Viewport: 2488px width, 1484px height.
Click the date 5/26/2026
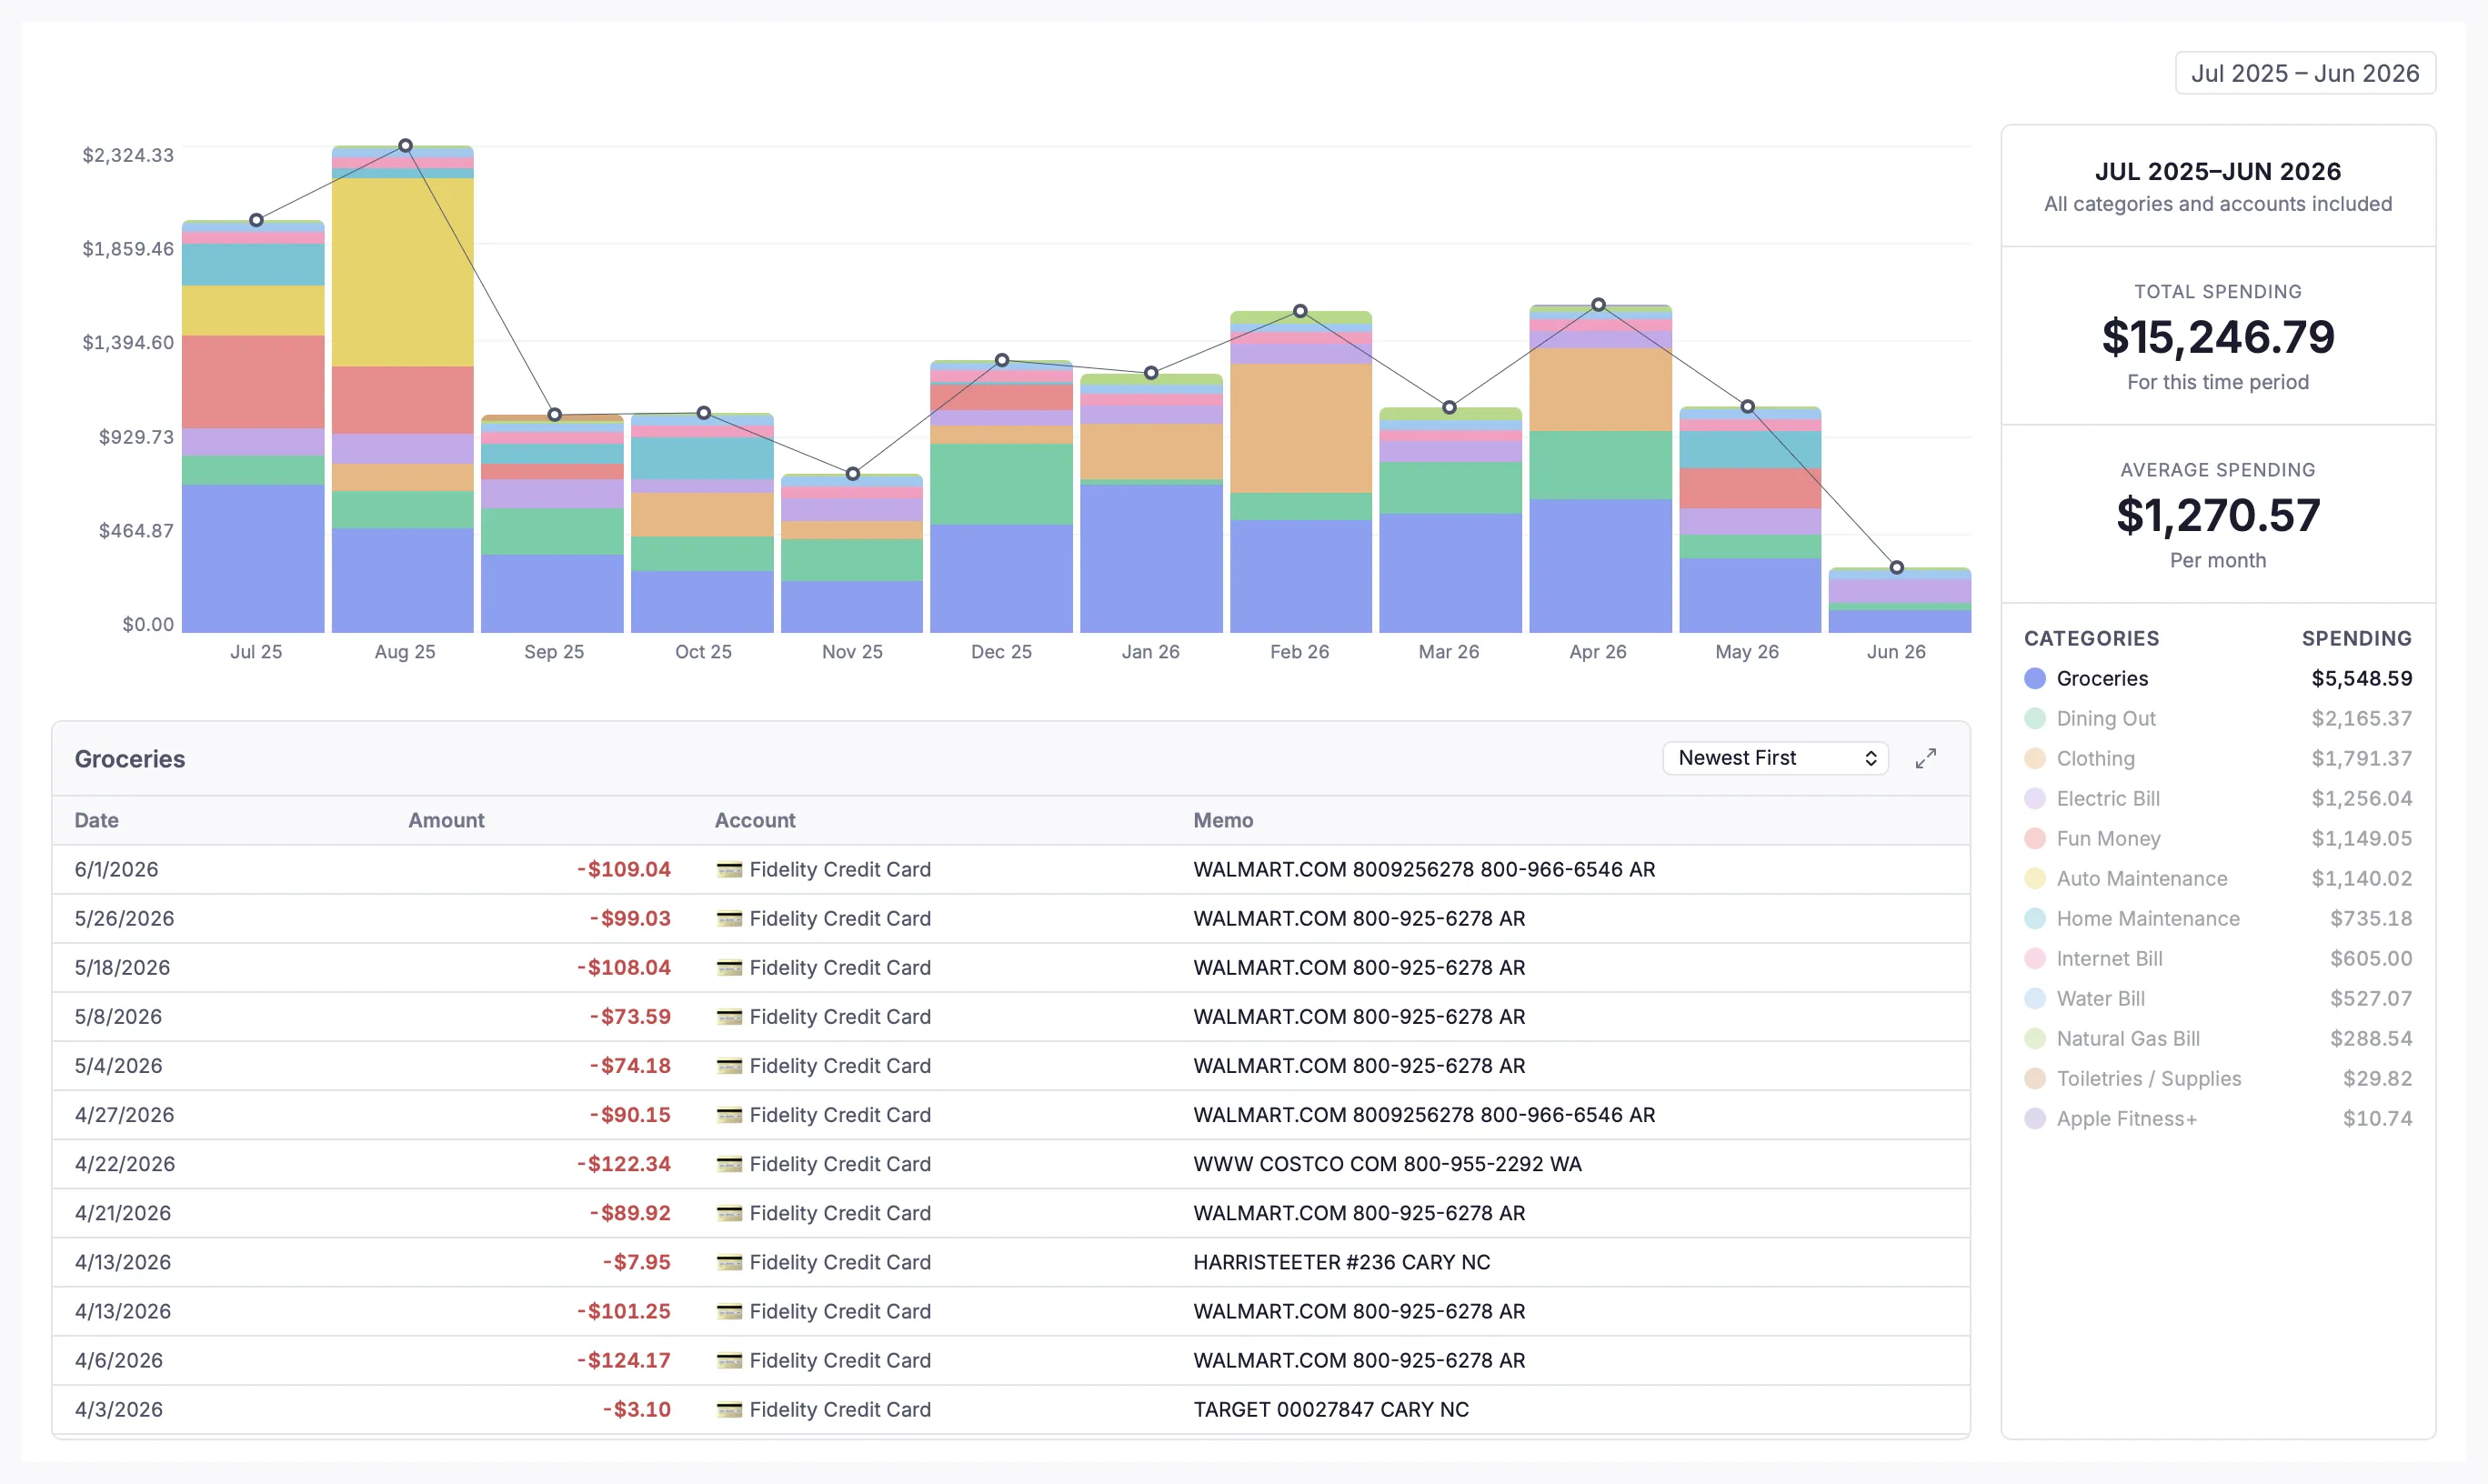pos(124,919)
